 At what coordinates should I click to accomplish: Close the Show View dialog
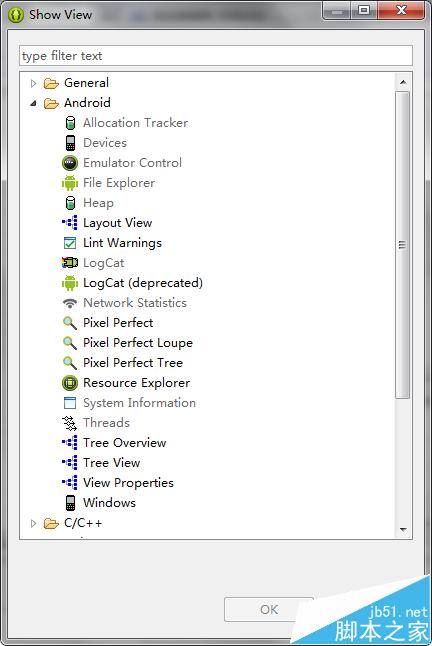[401, 10]
